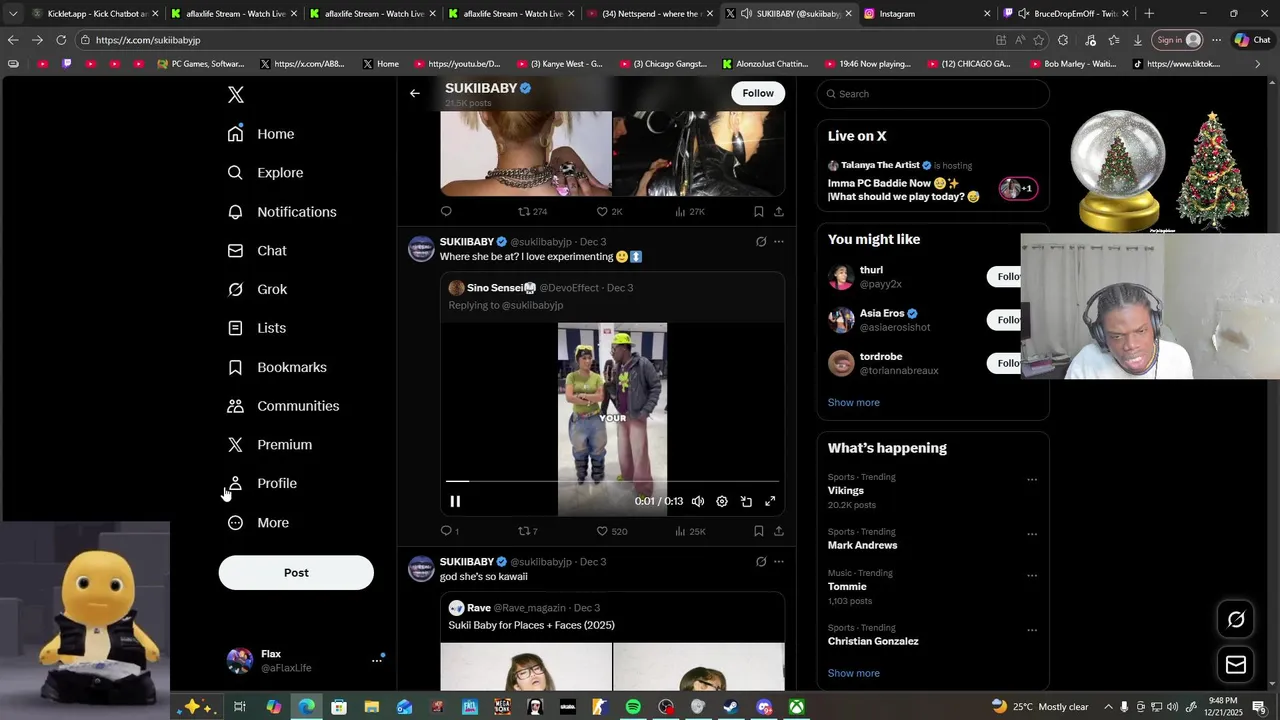Open Explore in X sidebar
The width and height of the screenshot is (1280, 720).
(265, 173)
